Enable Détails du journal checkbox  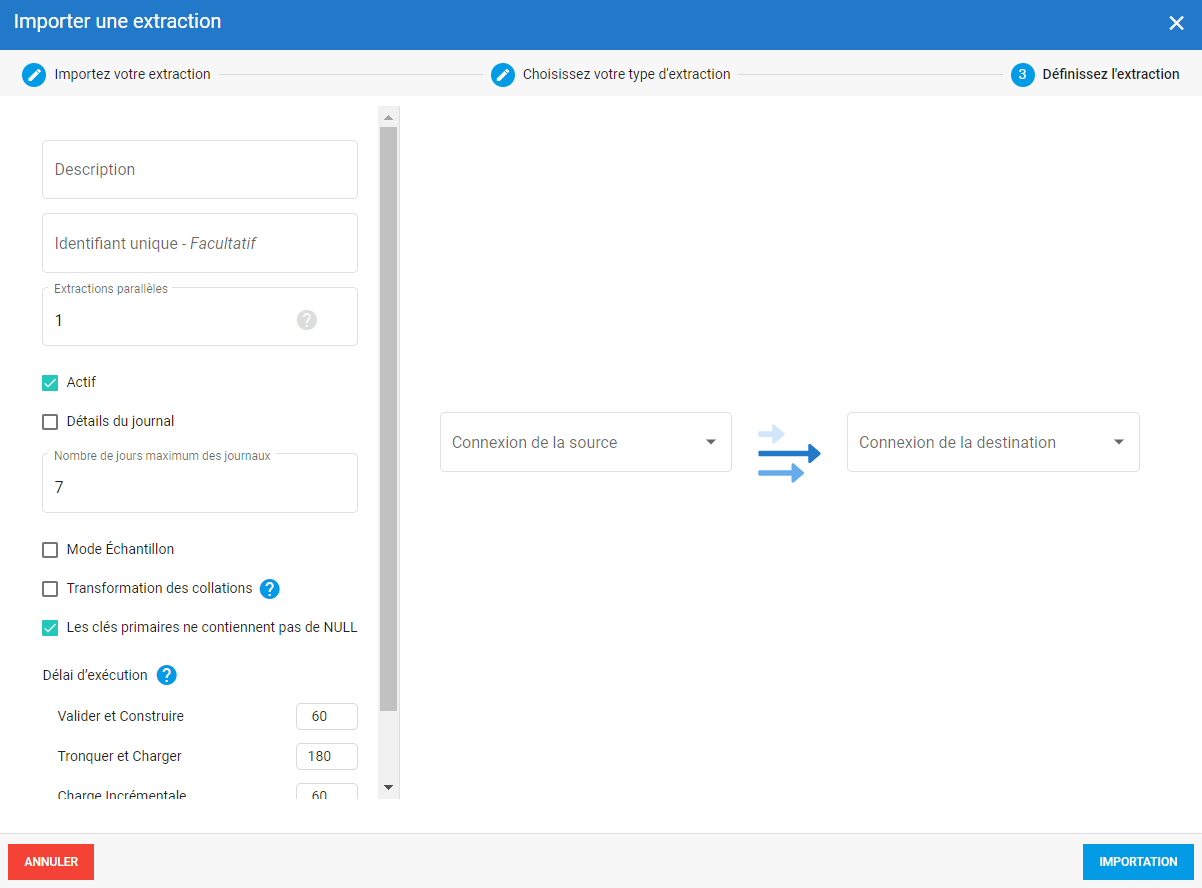click(50, 422)
